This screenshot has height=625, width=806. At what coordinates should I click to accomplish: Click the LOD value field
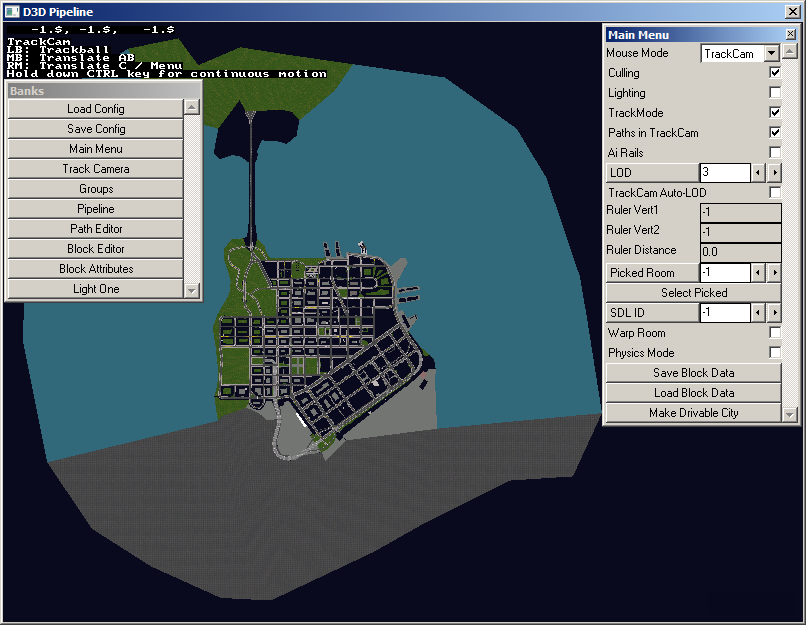point(725,173)
